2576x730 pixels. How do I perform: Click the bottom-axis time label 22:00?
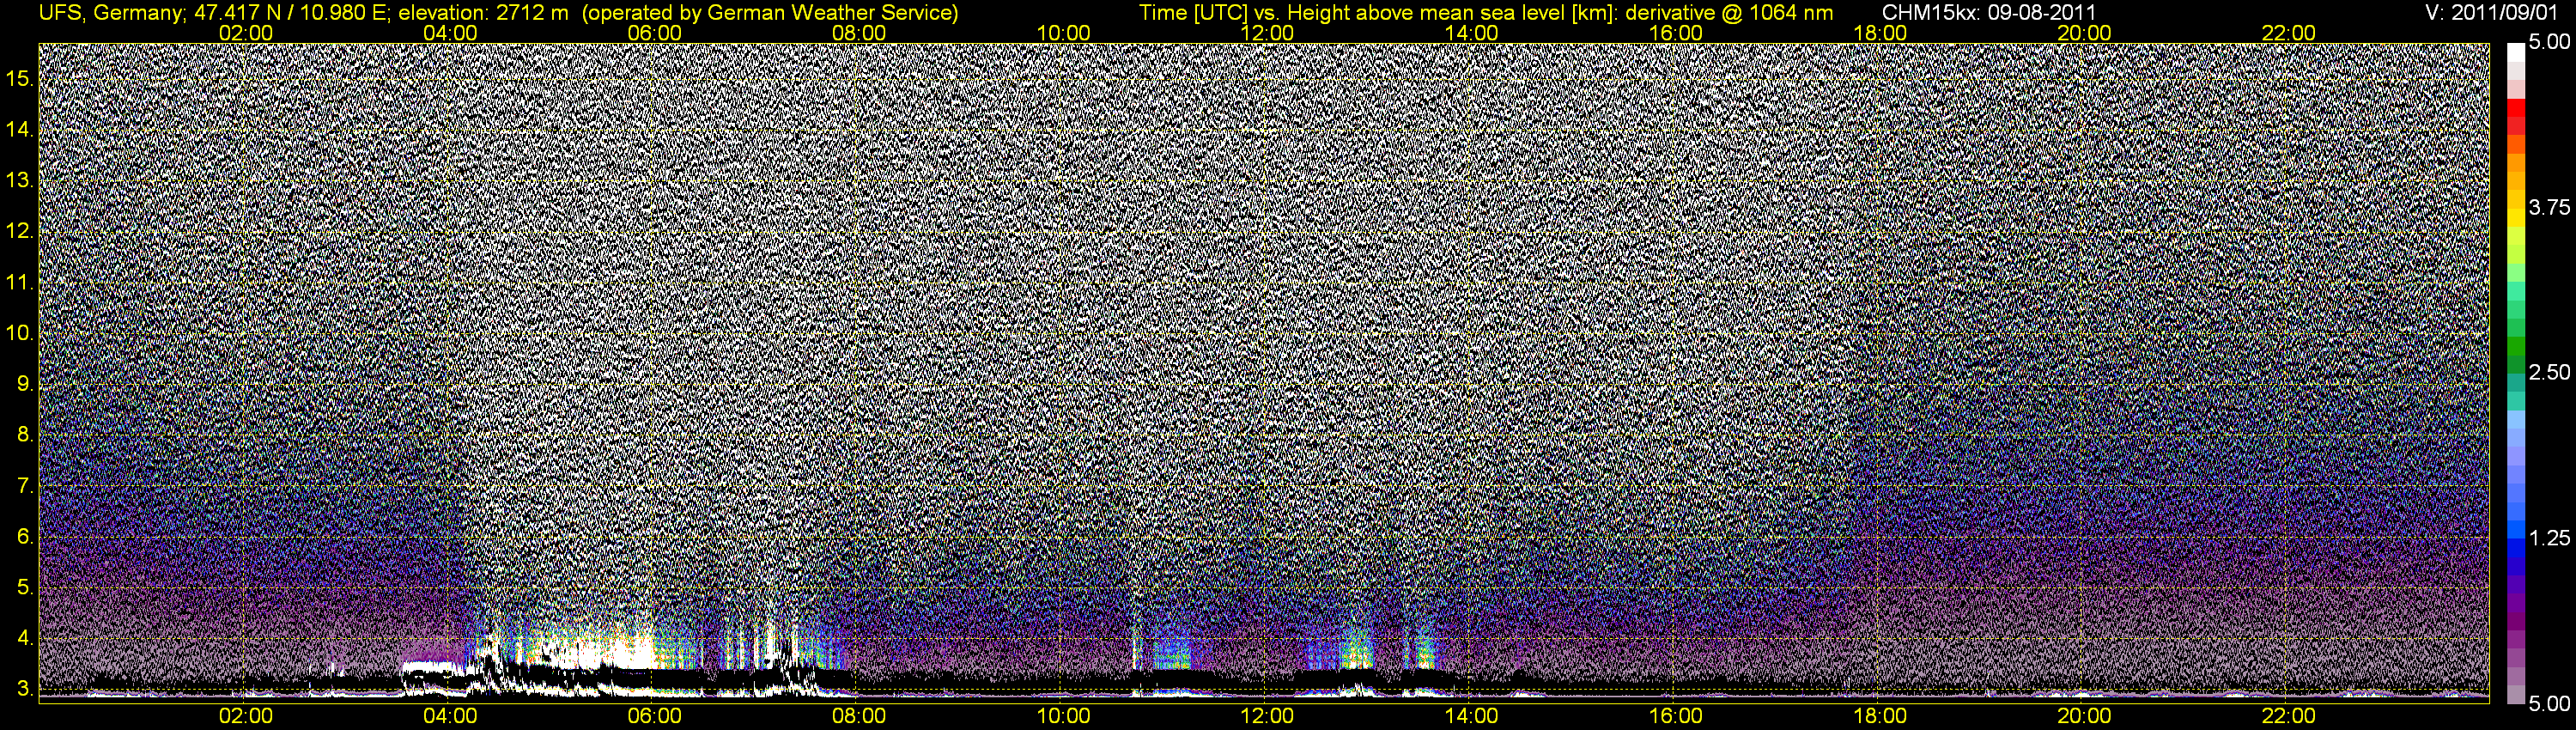(2289, 716)
